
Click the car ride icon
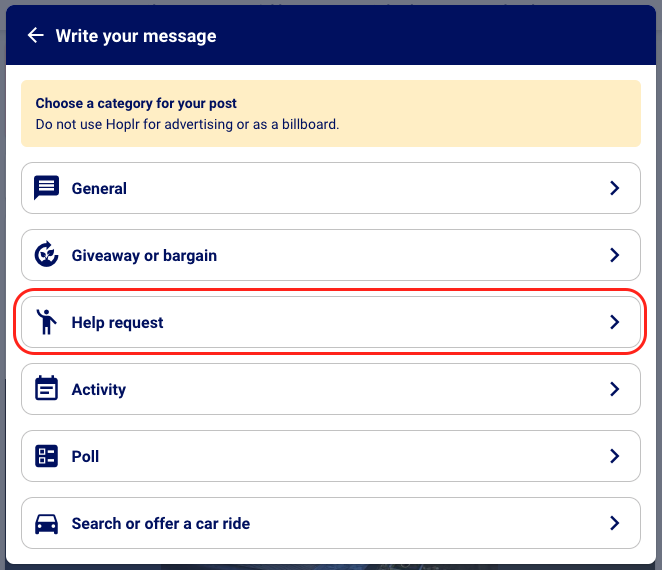(x=46, y=523)
